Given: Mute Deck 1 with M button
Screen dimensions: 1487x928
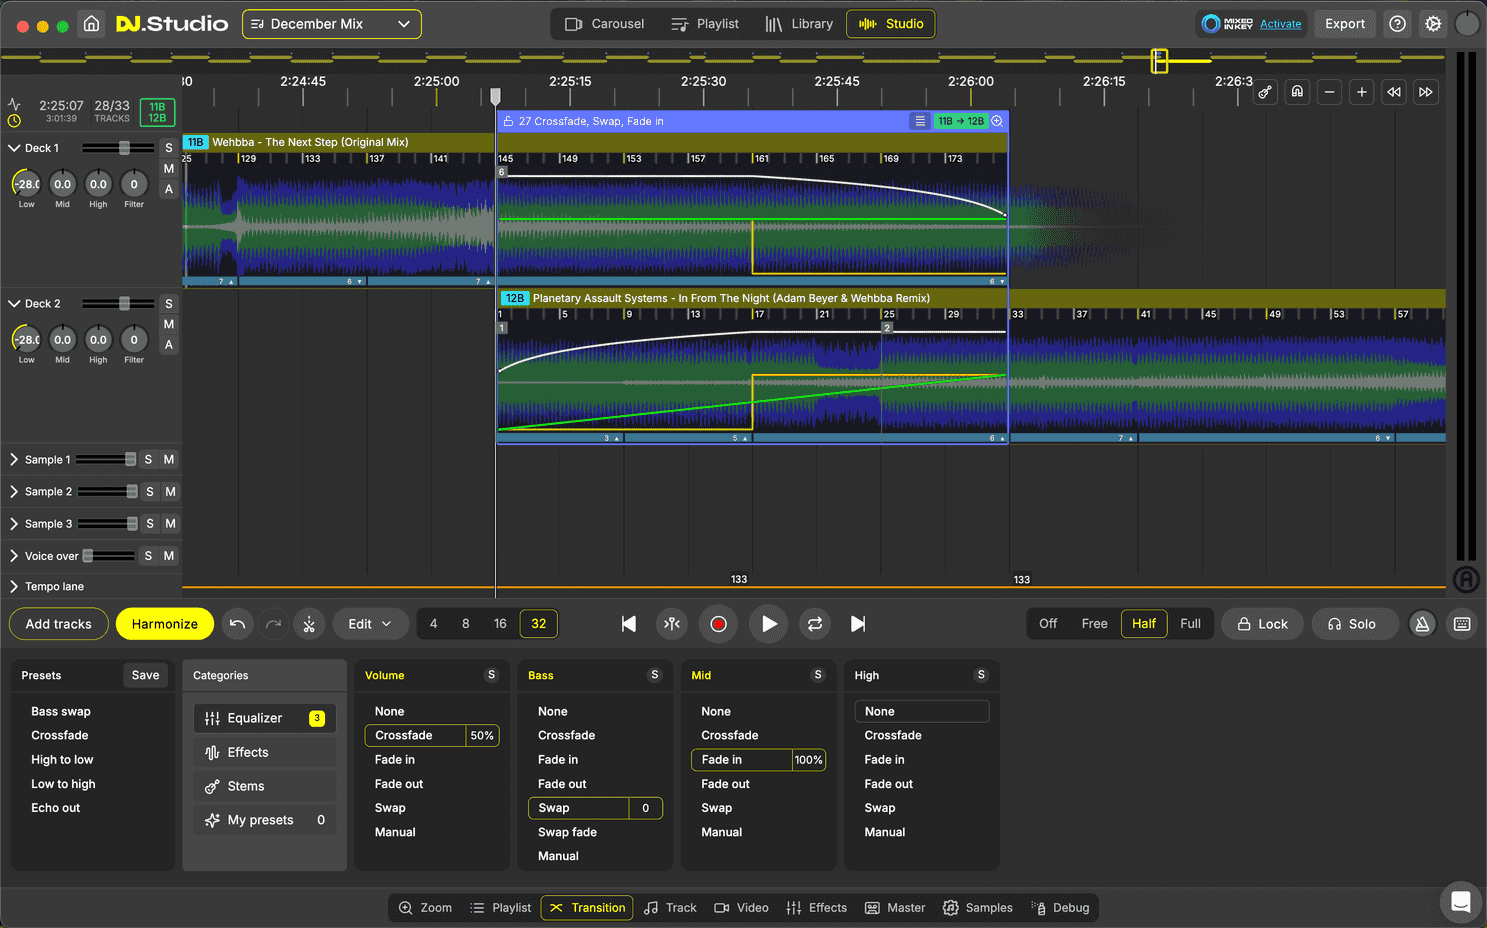Looking at the screenshot, I should (x=169, y=169).
